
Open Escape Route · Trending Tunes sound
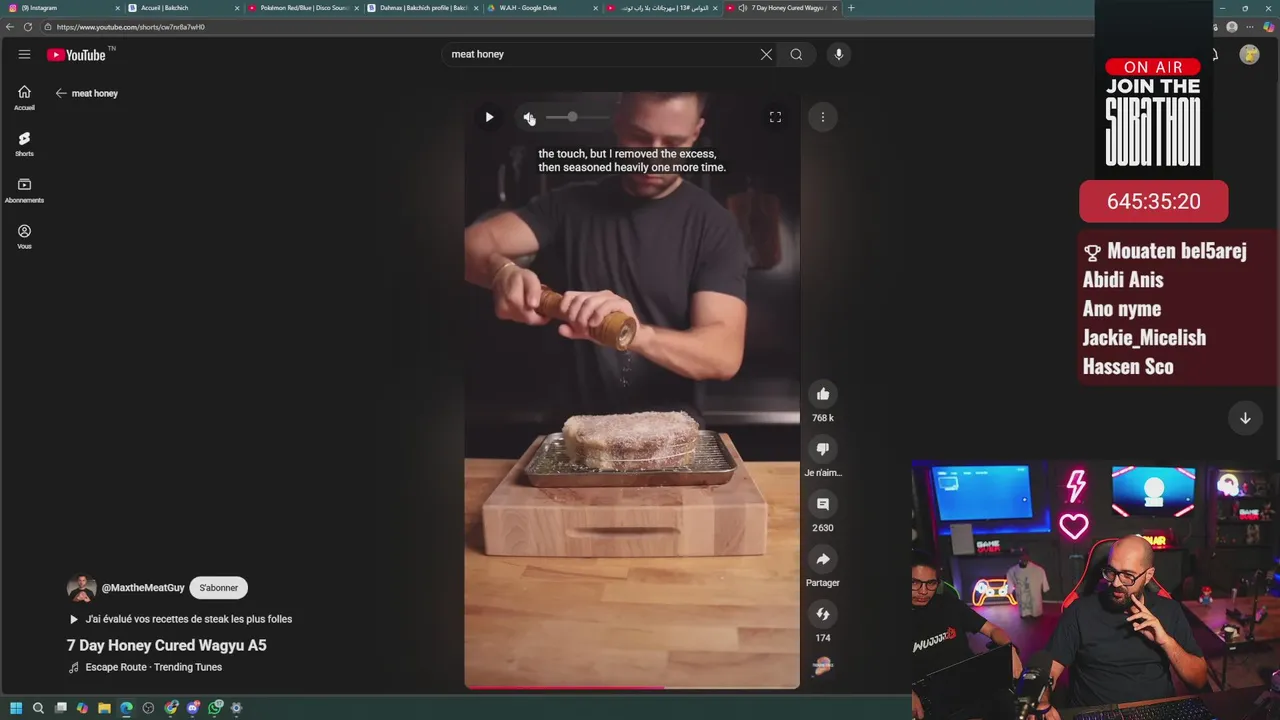pos(145,667)
